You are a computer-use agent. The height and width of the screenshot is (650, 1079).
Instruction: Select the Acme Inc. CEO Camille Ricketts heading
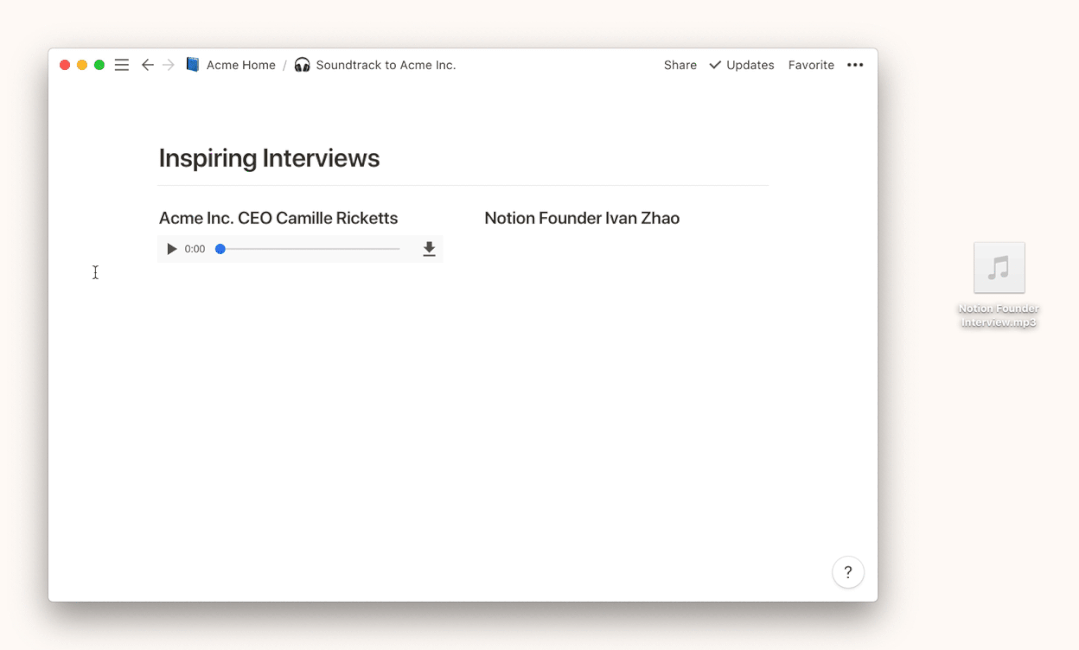[278, 218]
